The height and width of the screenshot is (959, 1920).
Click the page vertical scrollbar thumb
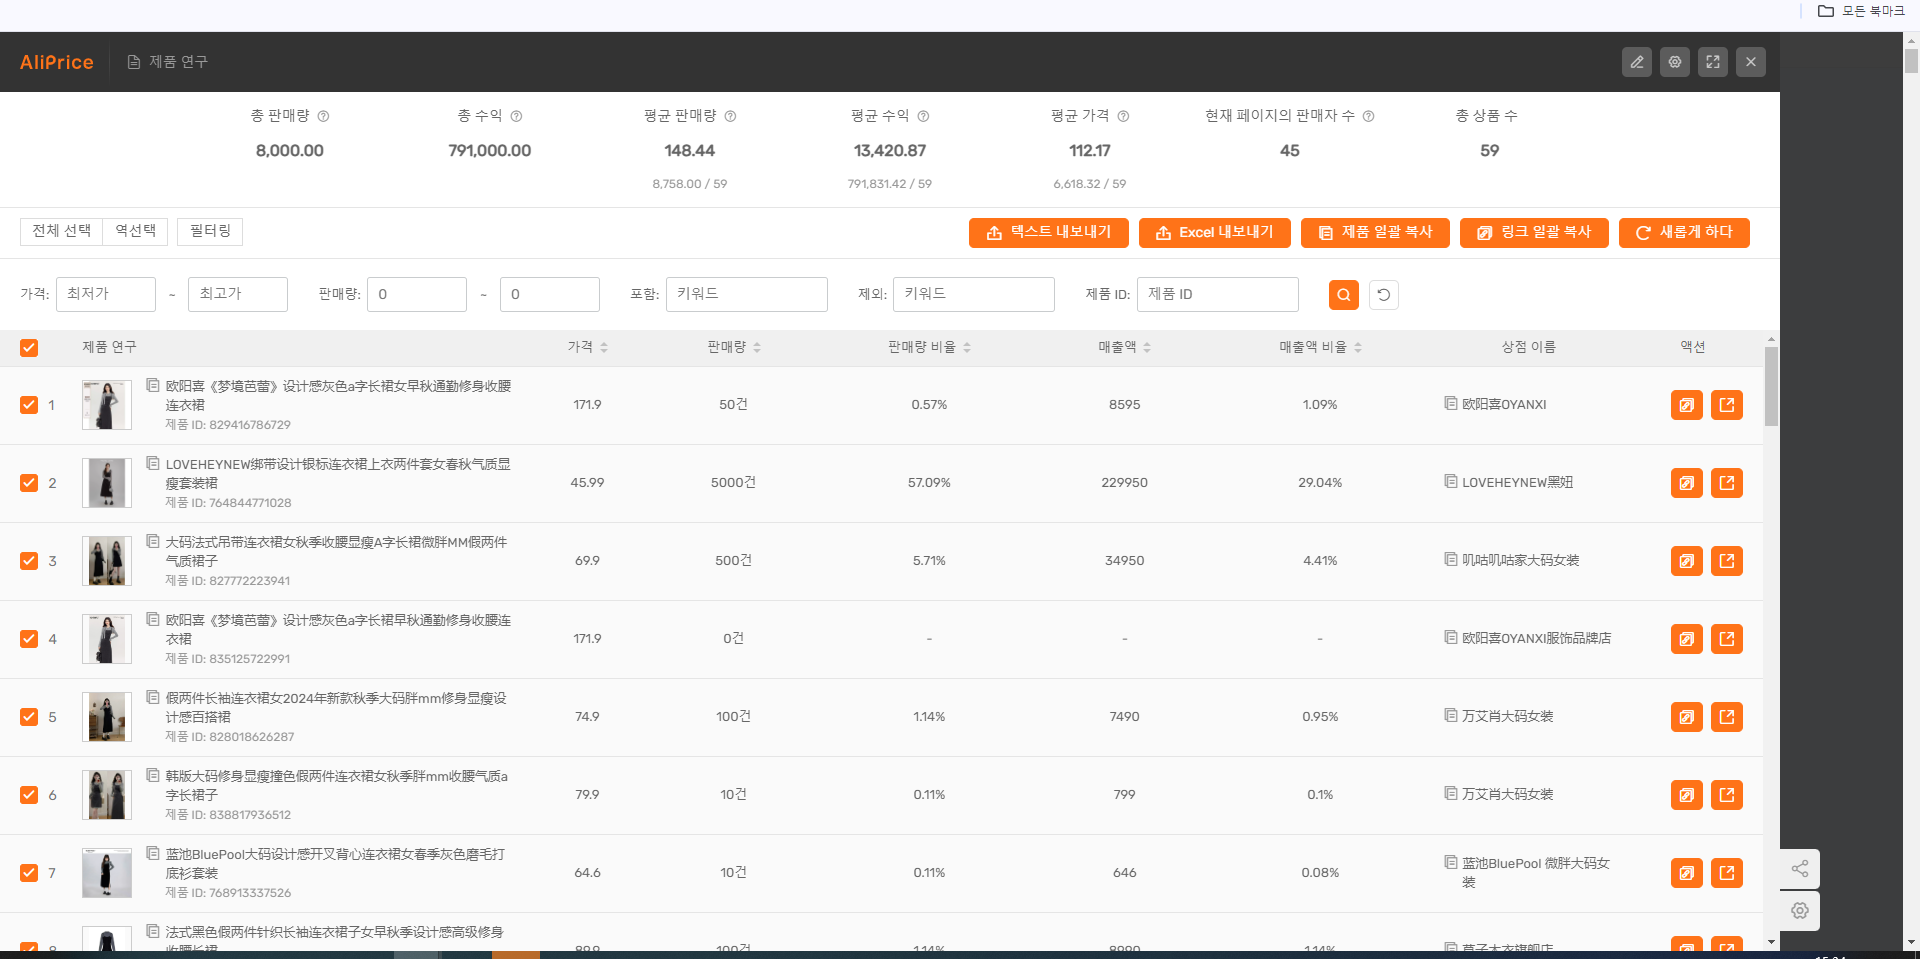pyautogui.click(x=1911, y=61)
